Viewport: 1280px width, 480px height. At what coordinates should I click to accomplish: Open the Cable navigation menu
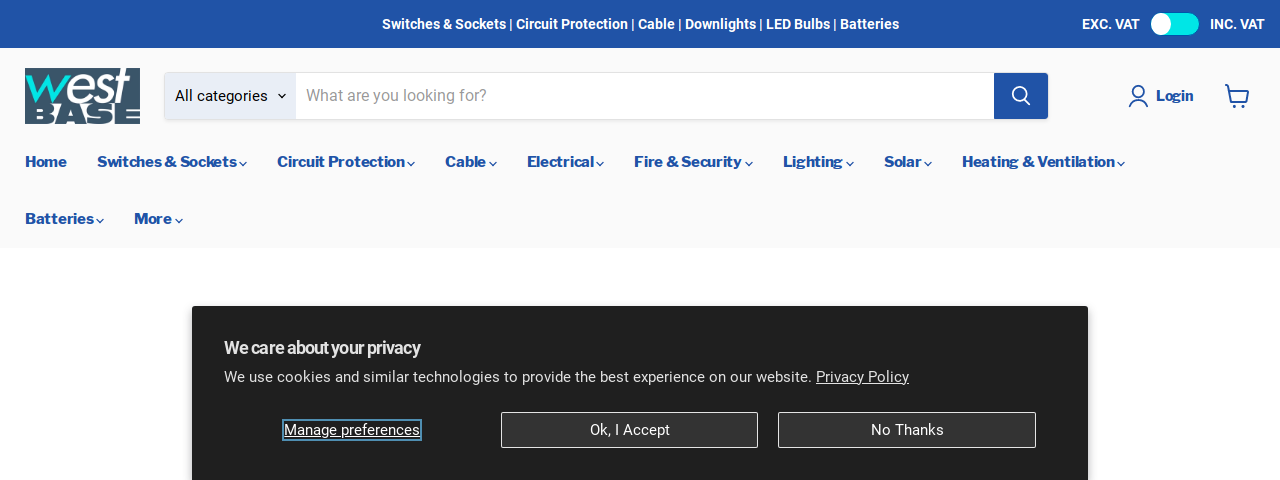[471, 162]
